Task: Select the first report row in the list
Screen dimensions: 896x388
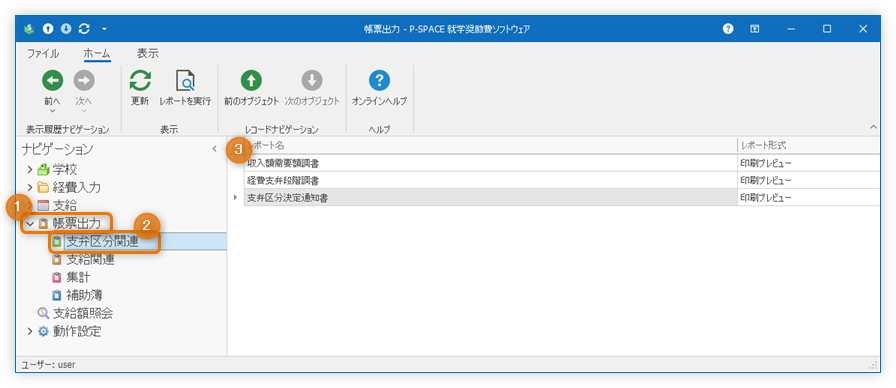Action: click(562, 163)
